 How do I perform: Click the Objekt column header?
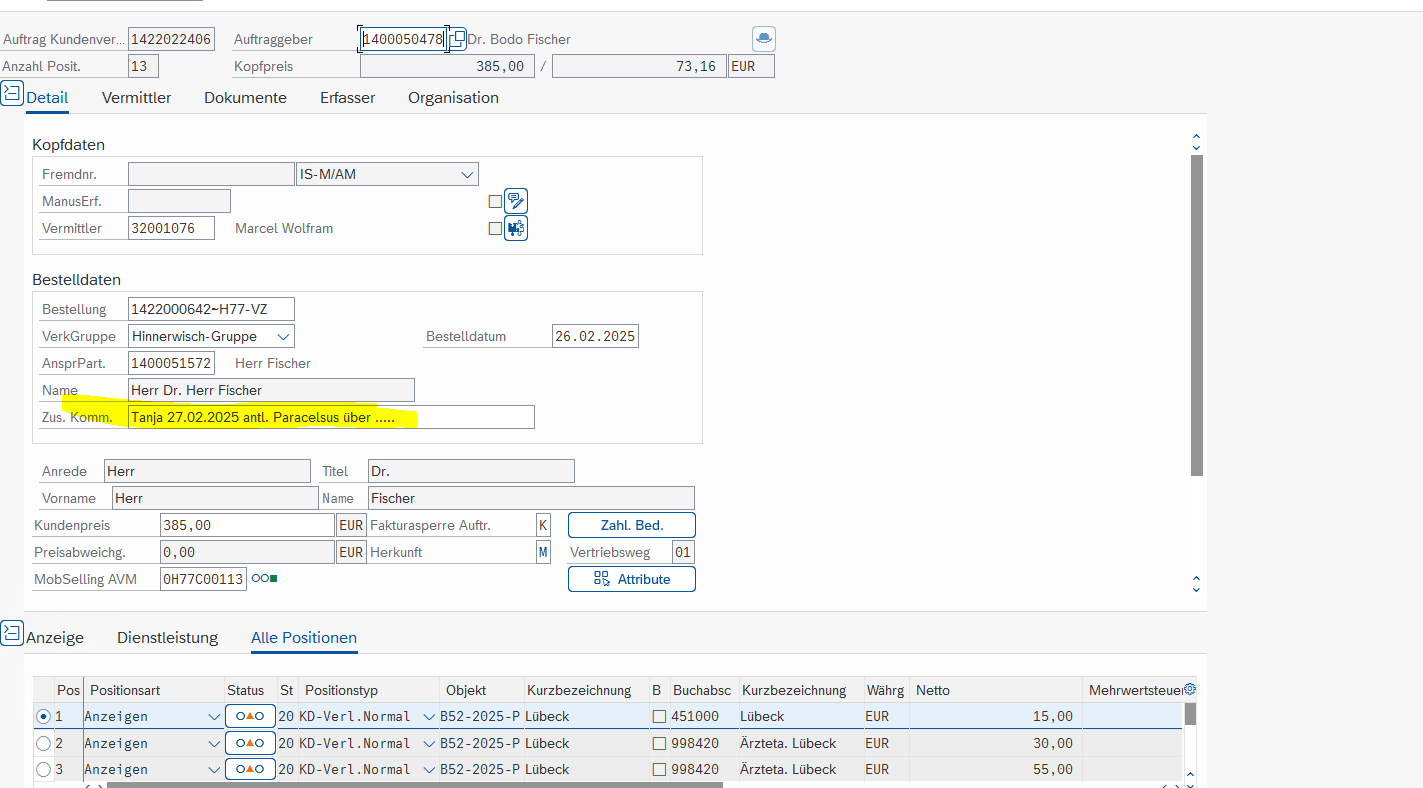pyautogui.click(x=481, y=690)
